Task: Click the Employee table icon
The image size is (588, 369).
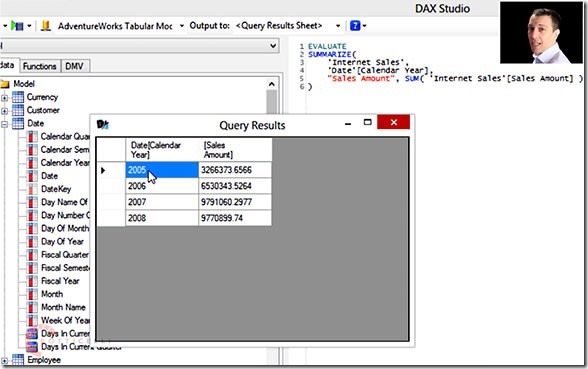Action: tap(18, 360)
